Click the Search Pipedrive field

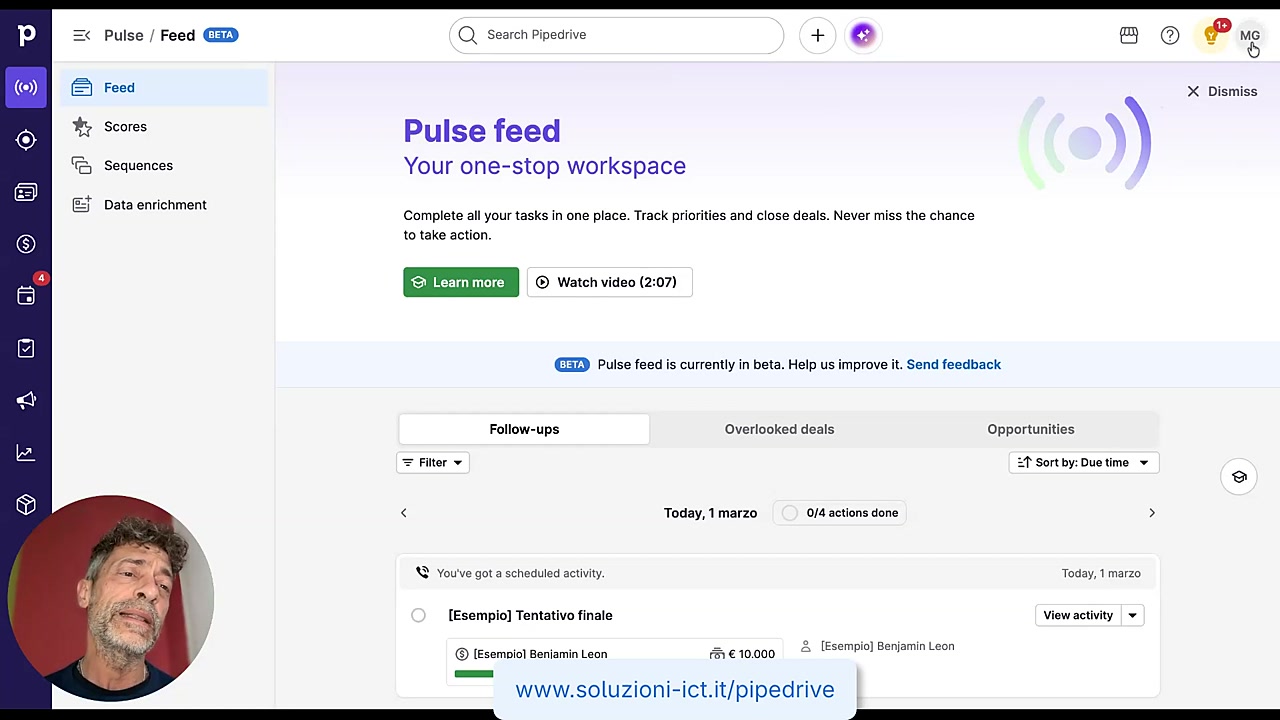point(616,35)
